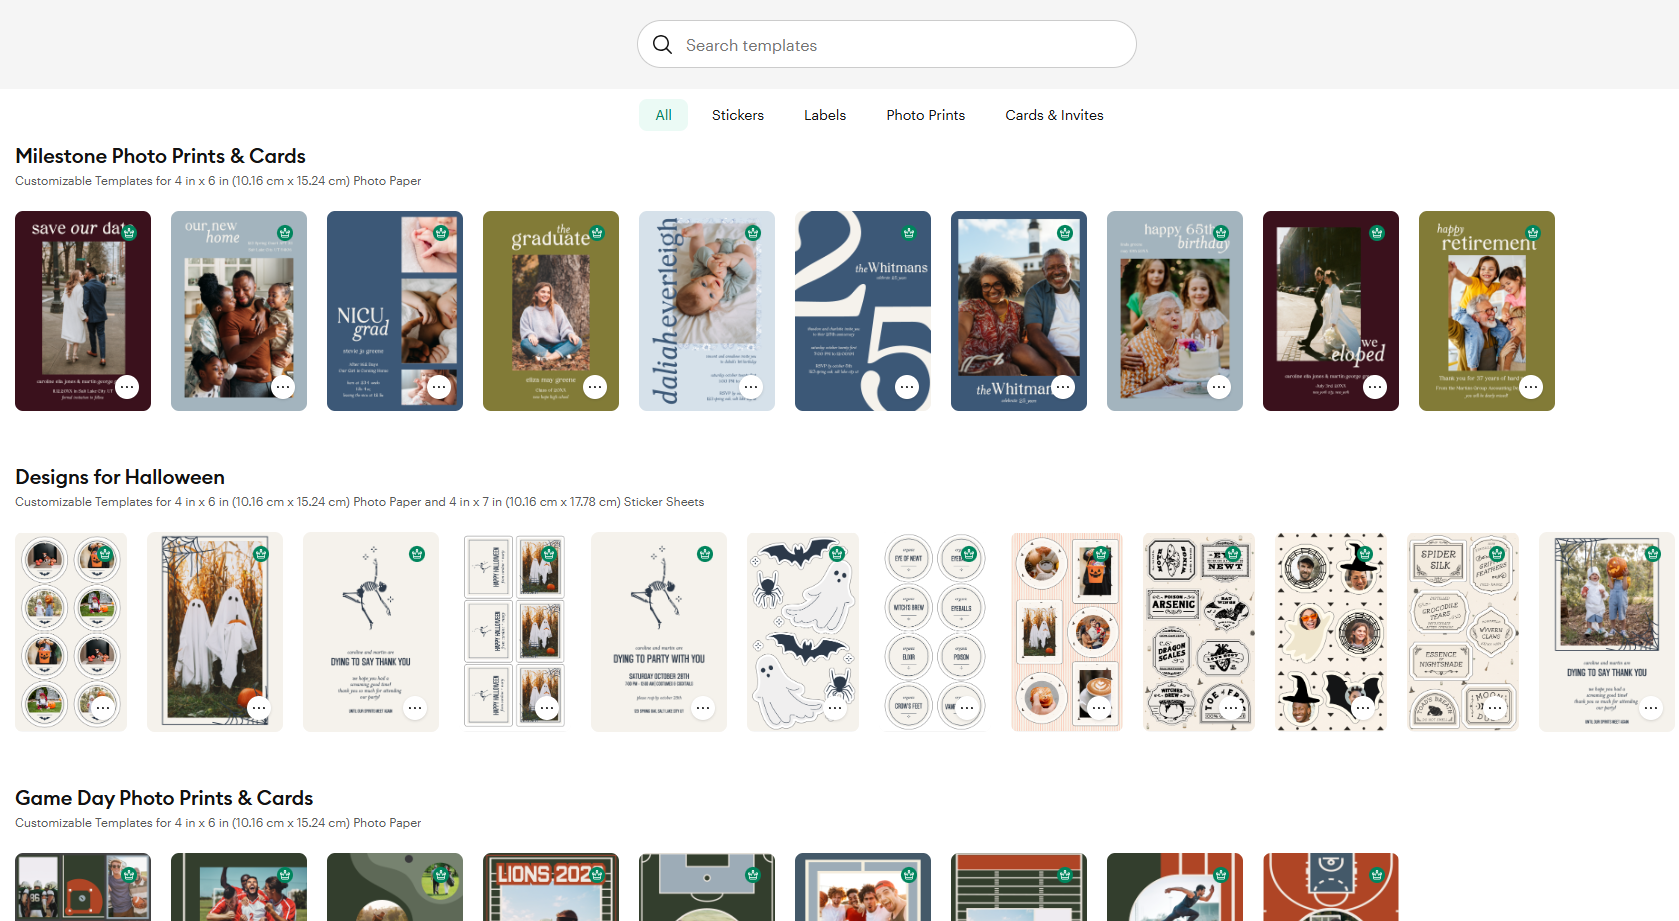Open the our new home template
Viewport: 1679px width, 921px height.
tap(239, 311)
